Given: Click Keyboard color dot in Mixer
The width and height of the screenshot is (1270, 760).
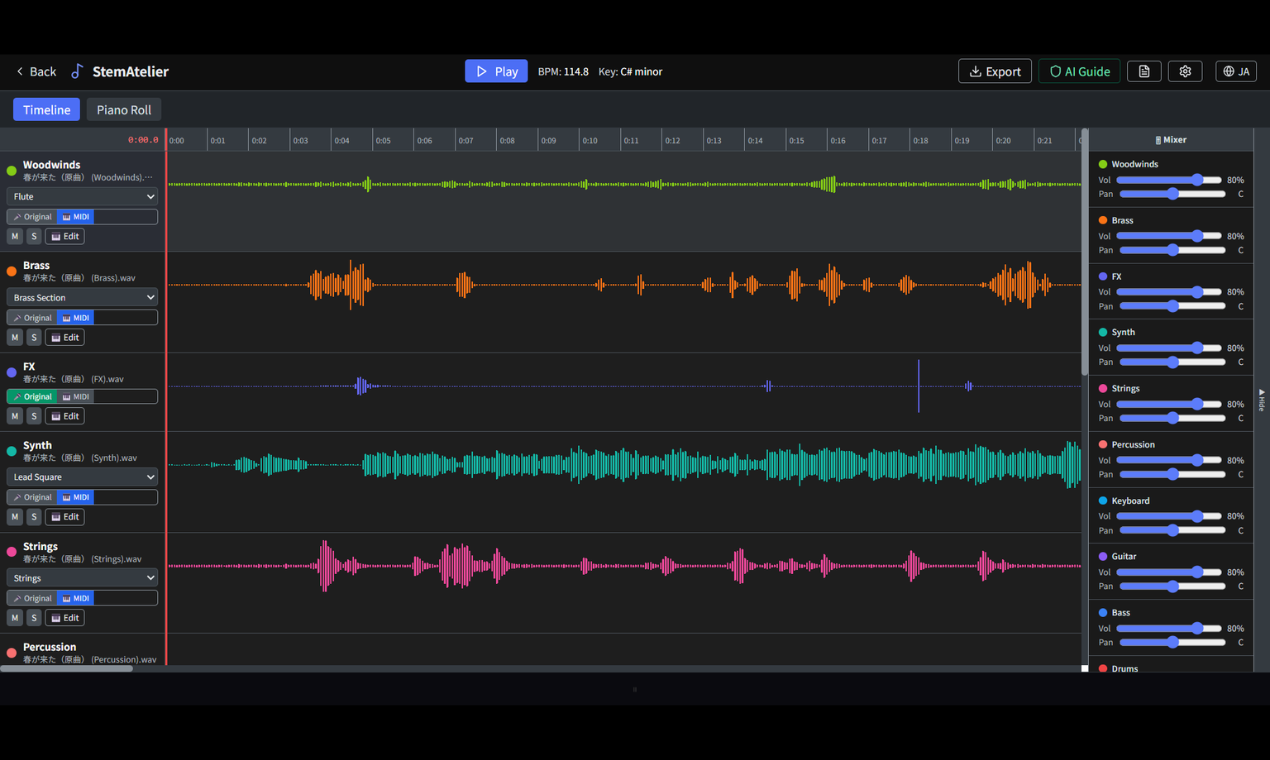Looking at the screenshot, I should tap(1103, 500).
